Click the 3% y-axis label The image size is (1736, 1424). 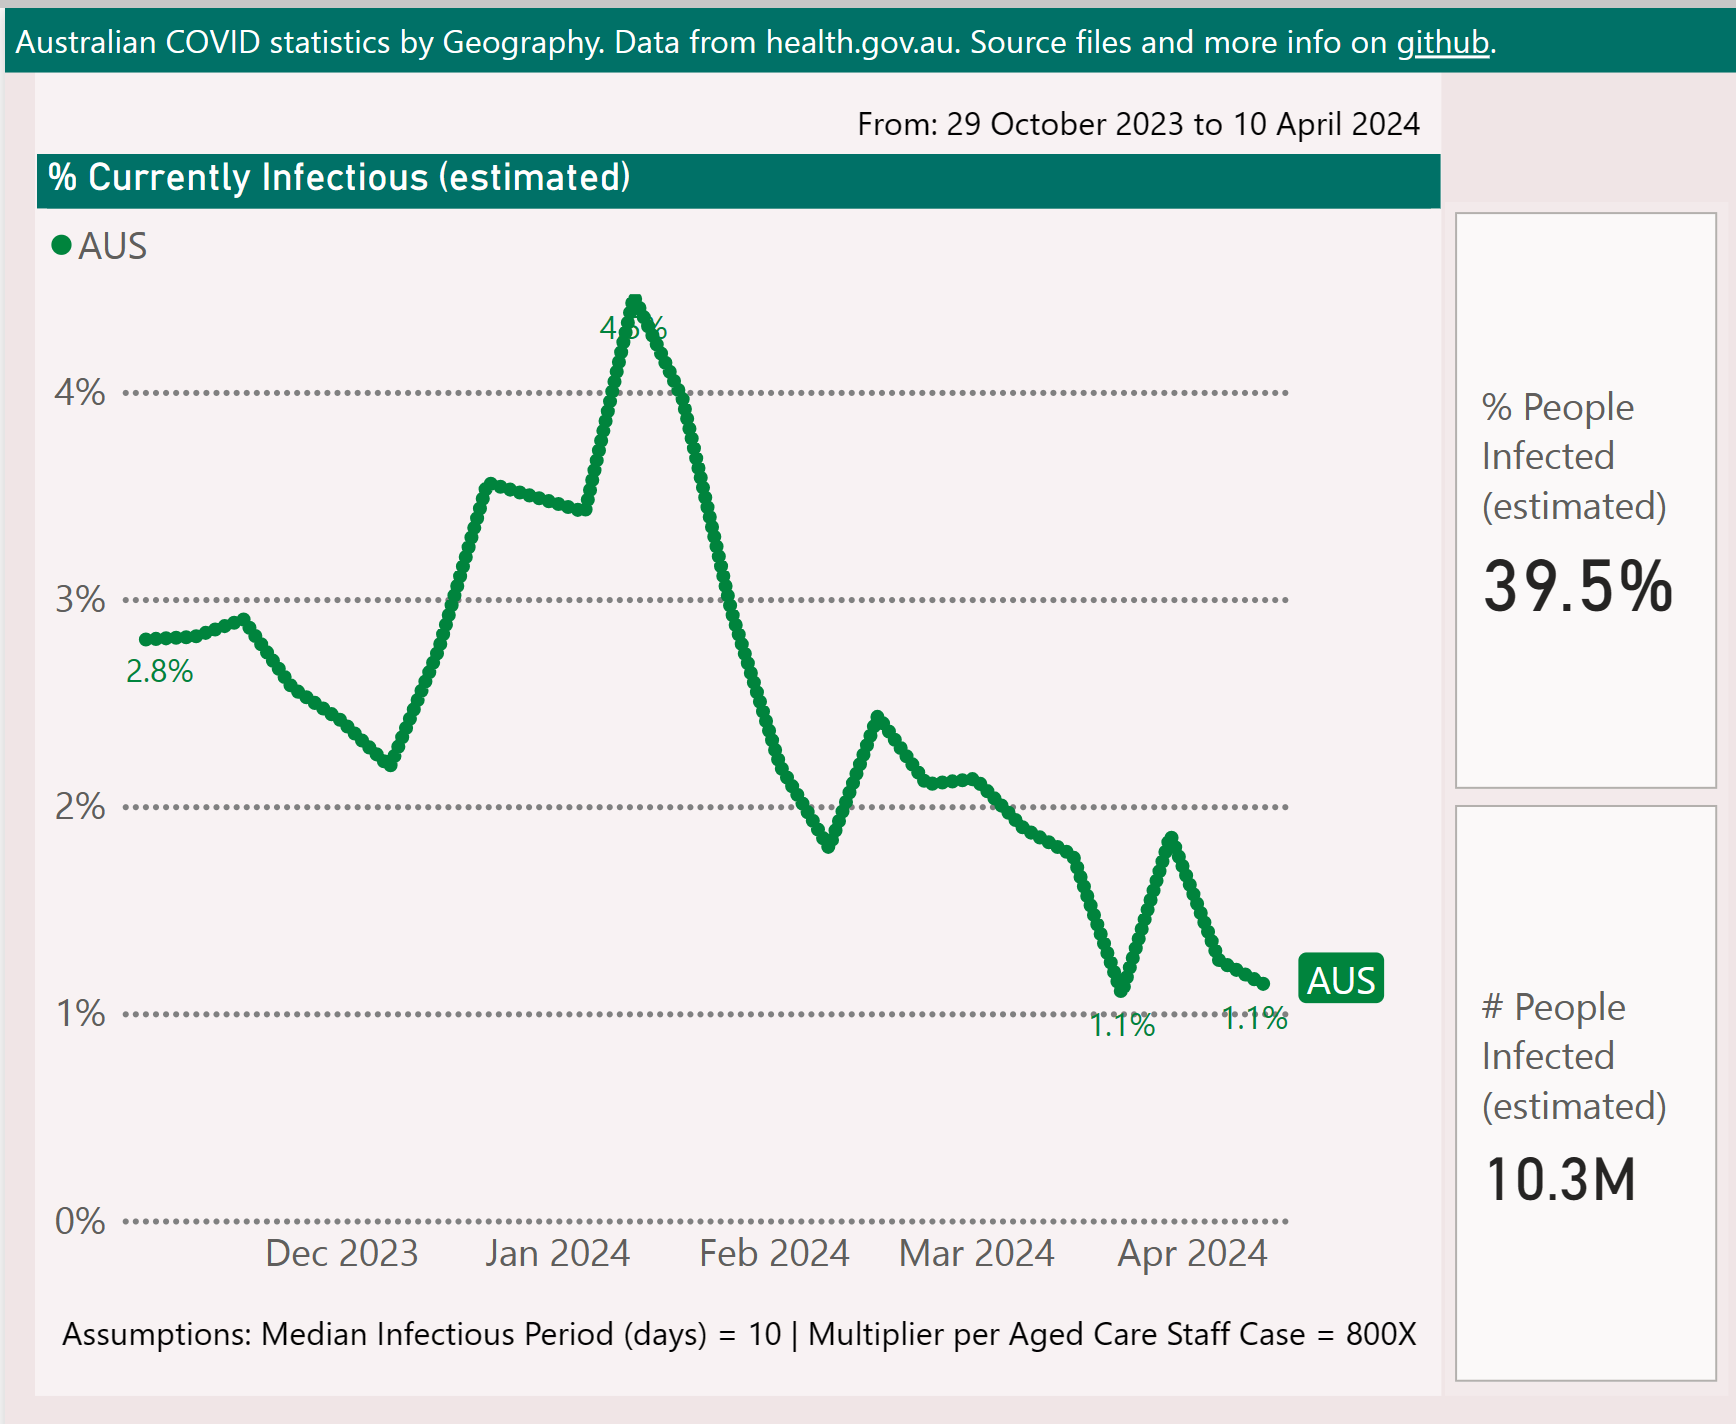coord(80,599)
